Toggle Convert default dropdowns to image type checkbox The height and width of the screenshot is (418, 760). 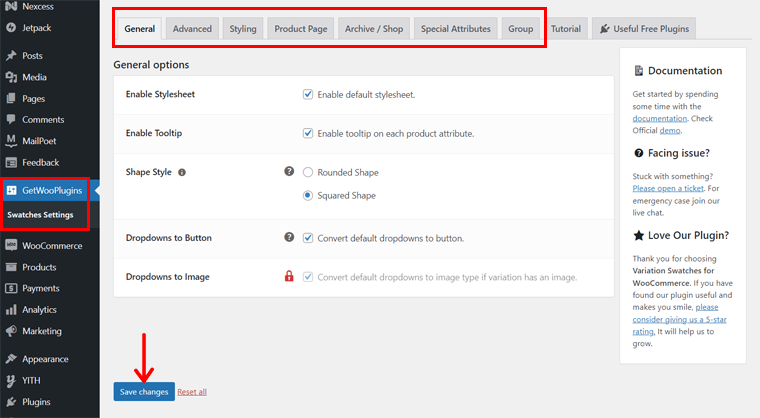click(308, 277)
